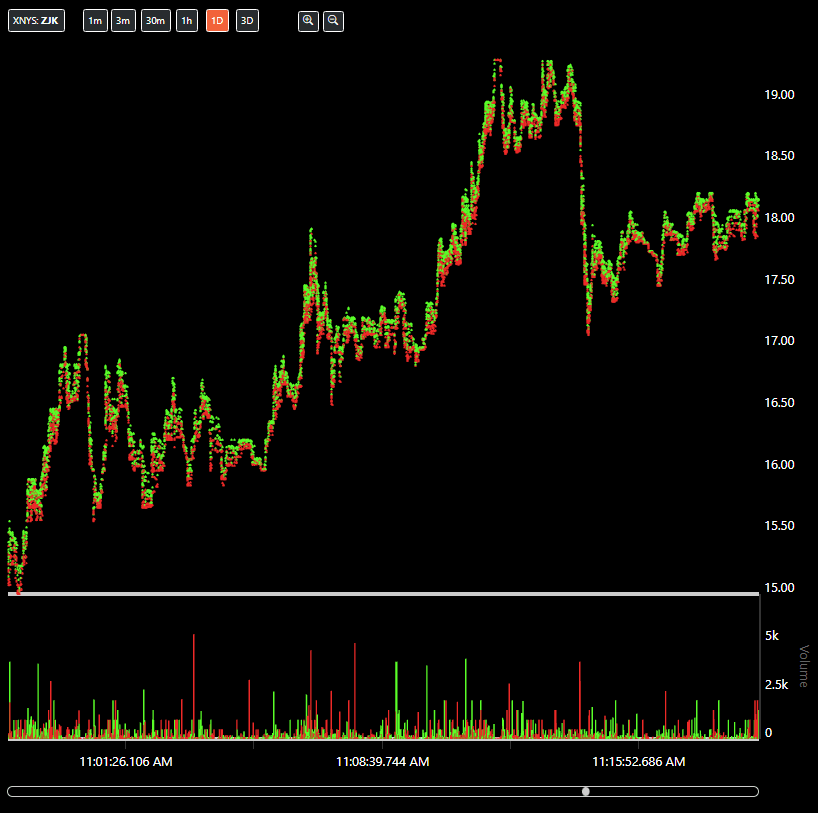Click the 11:08:39.744 AM time label
The height and width of the screenshot is (813, 818).
pyautogui.click(x=382, y=762)
